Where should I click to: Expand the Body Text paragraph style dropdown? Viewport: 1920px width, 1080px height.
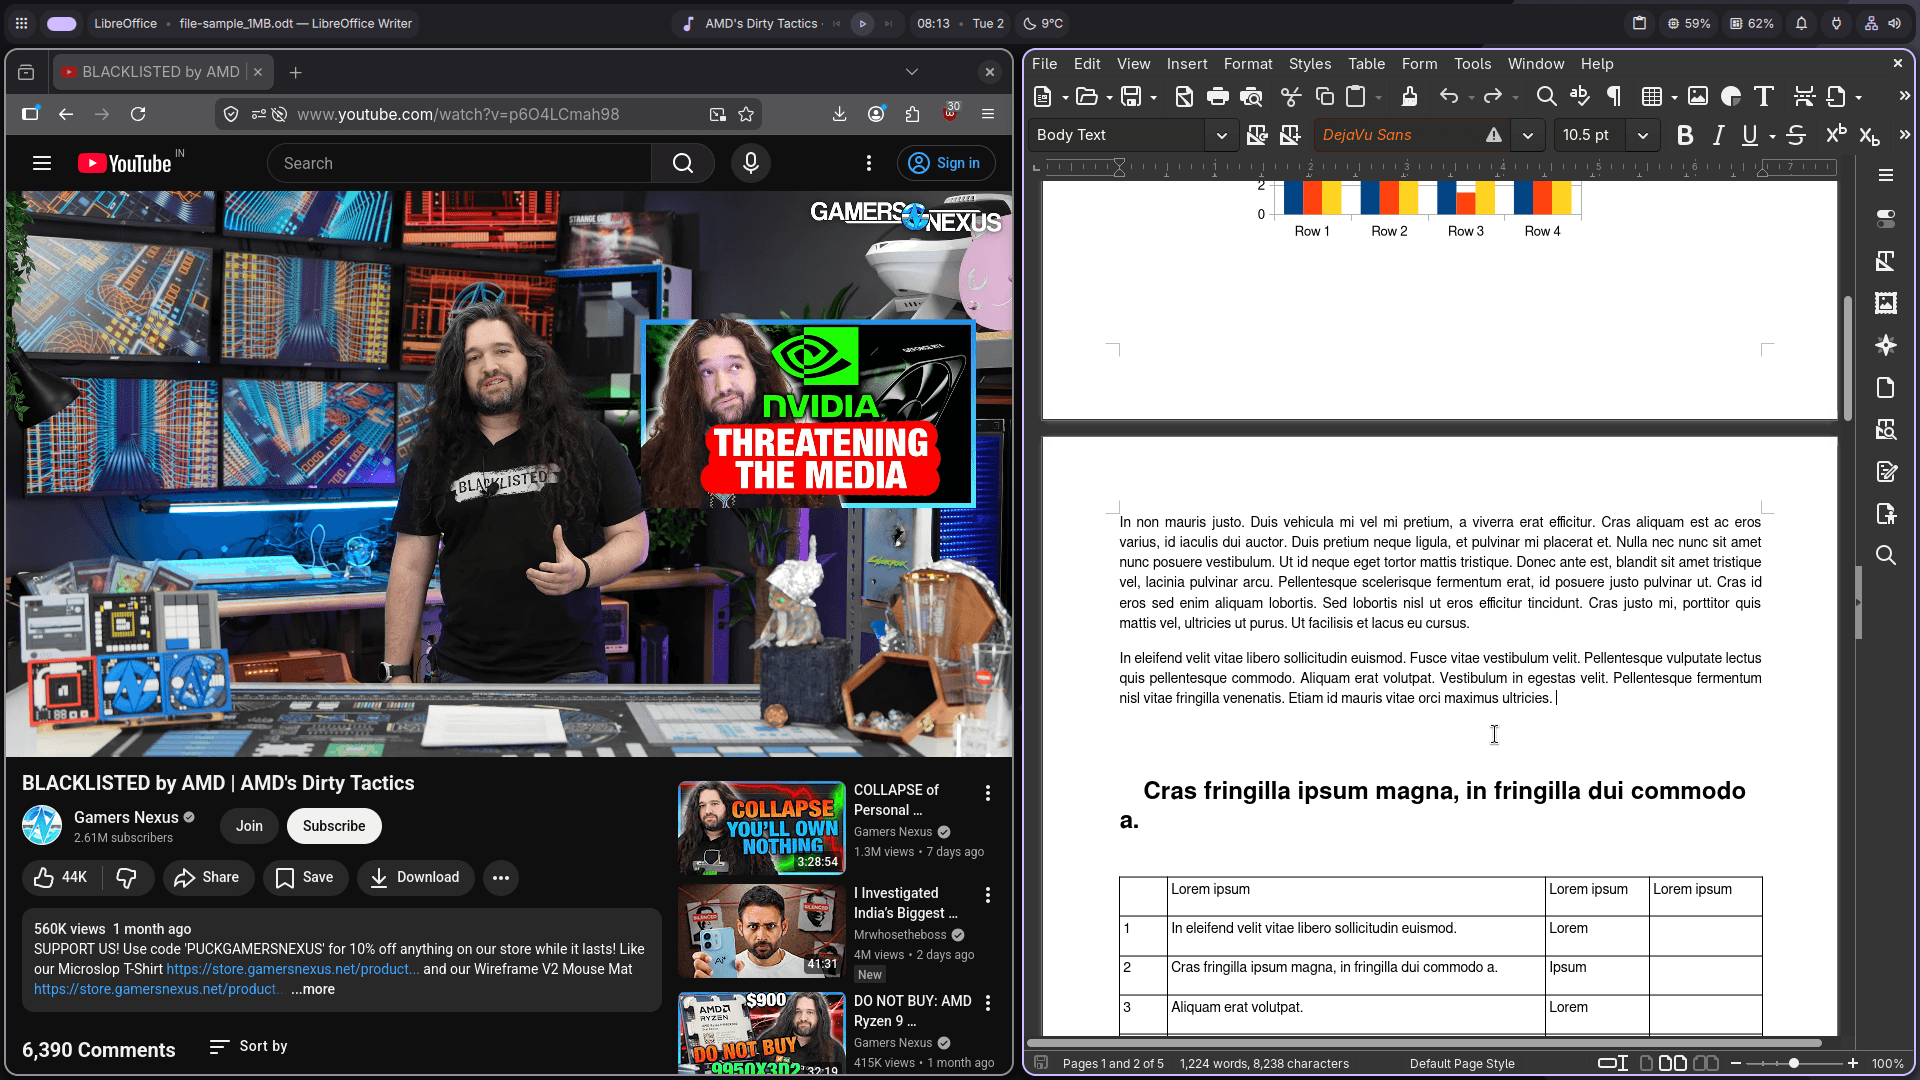[1221, 135]
